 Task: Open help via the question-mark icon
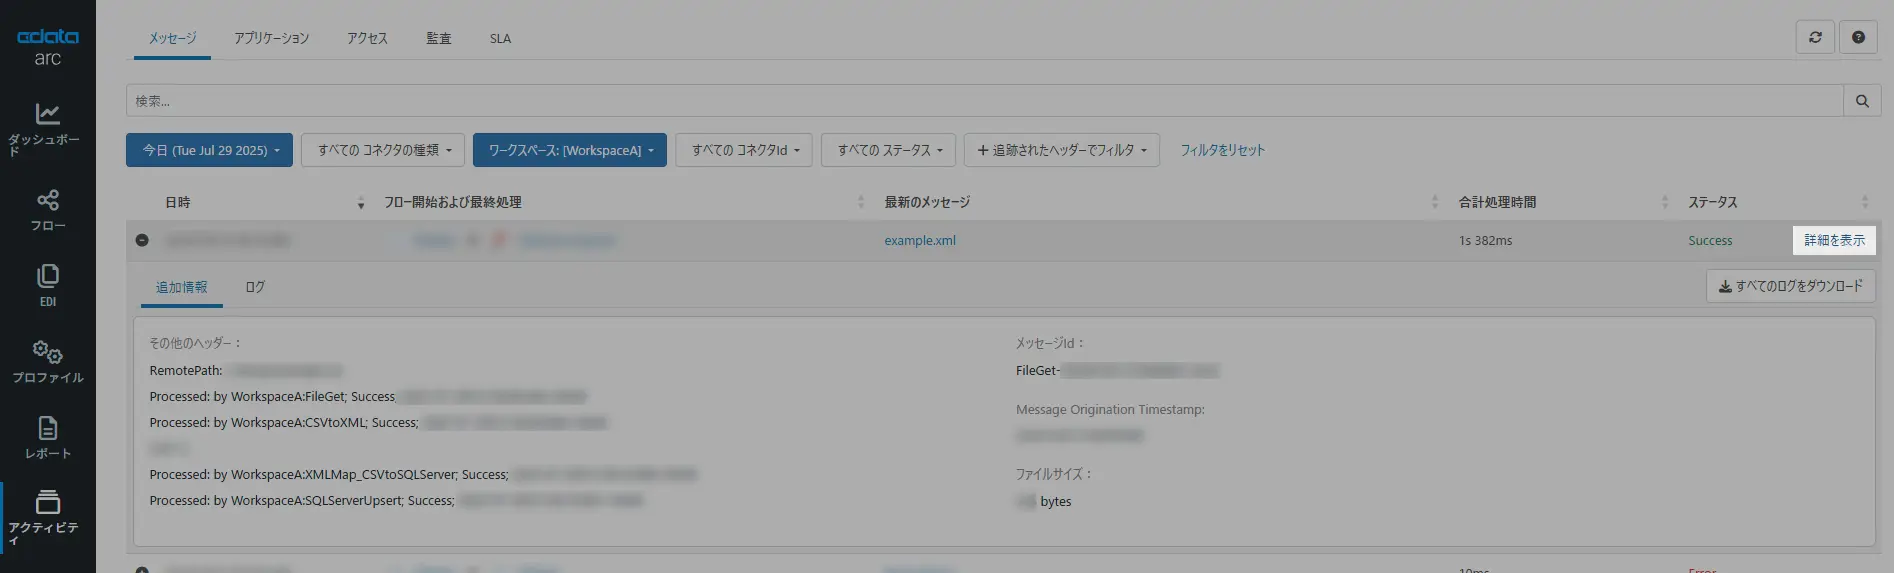pyautogui.click(x=1858, y=37)
